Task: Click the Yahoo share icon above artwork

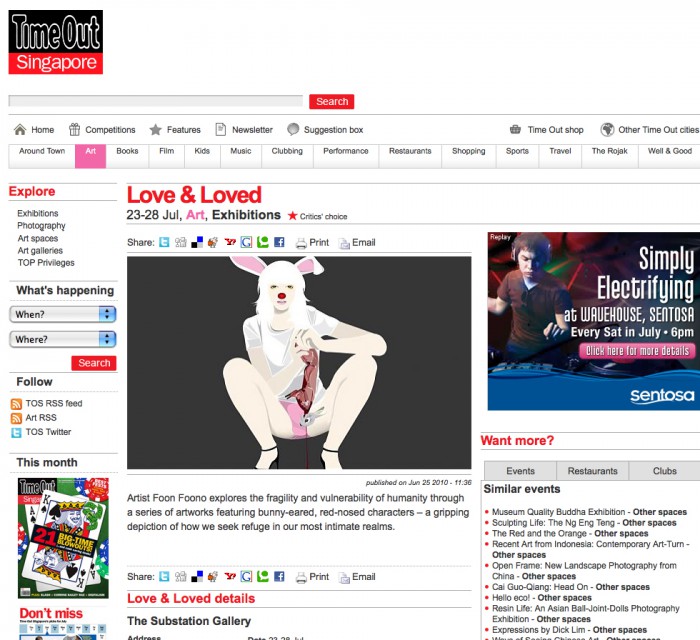Action: pyautogui.click(x=230, y=242)
